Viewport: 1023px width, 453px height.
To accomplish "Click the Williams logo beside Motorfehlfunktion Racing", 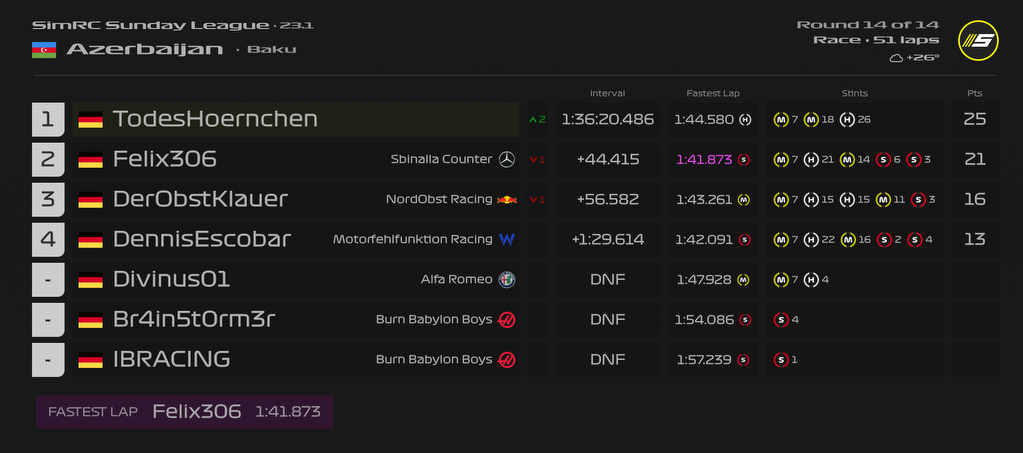I will pyautogui.click(x=507, y=239).
